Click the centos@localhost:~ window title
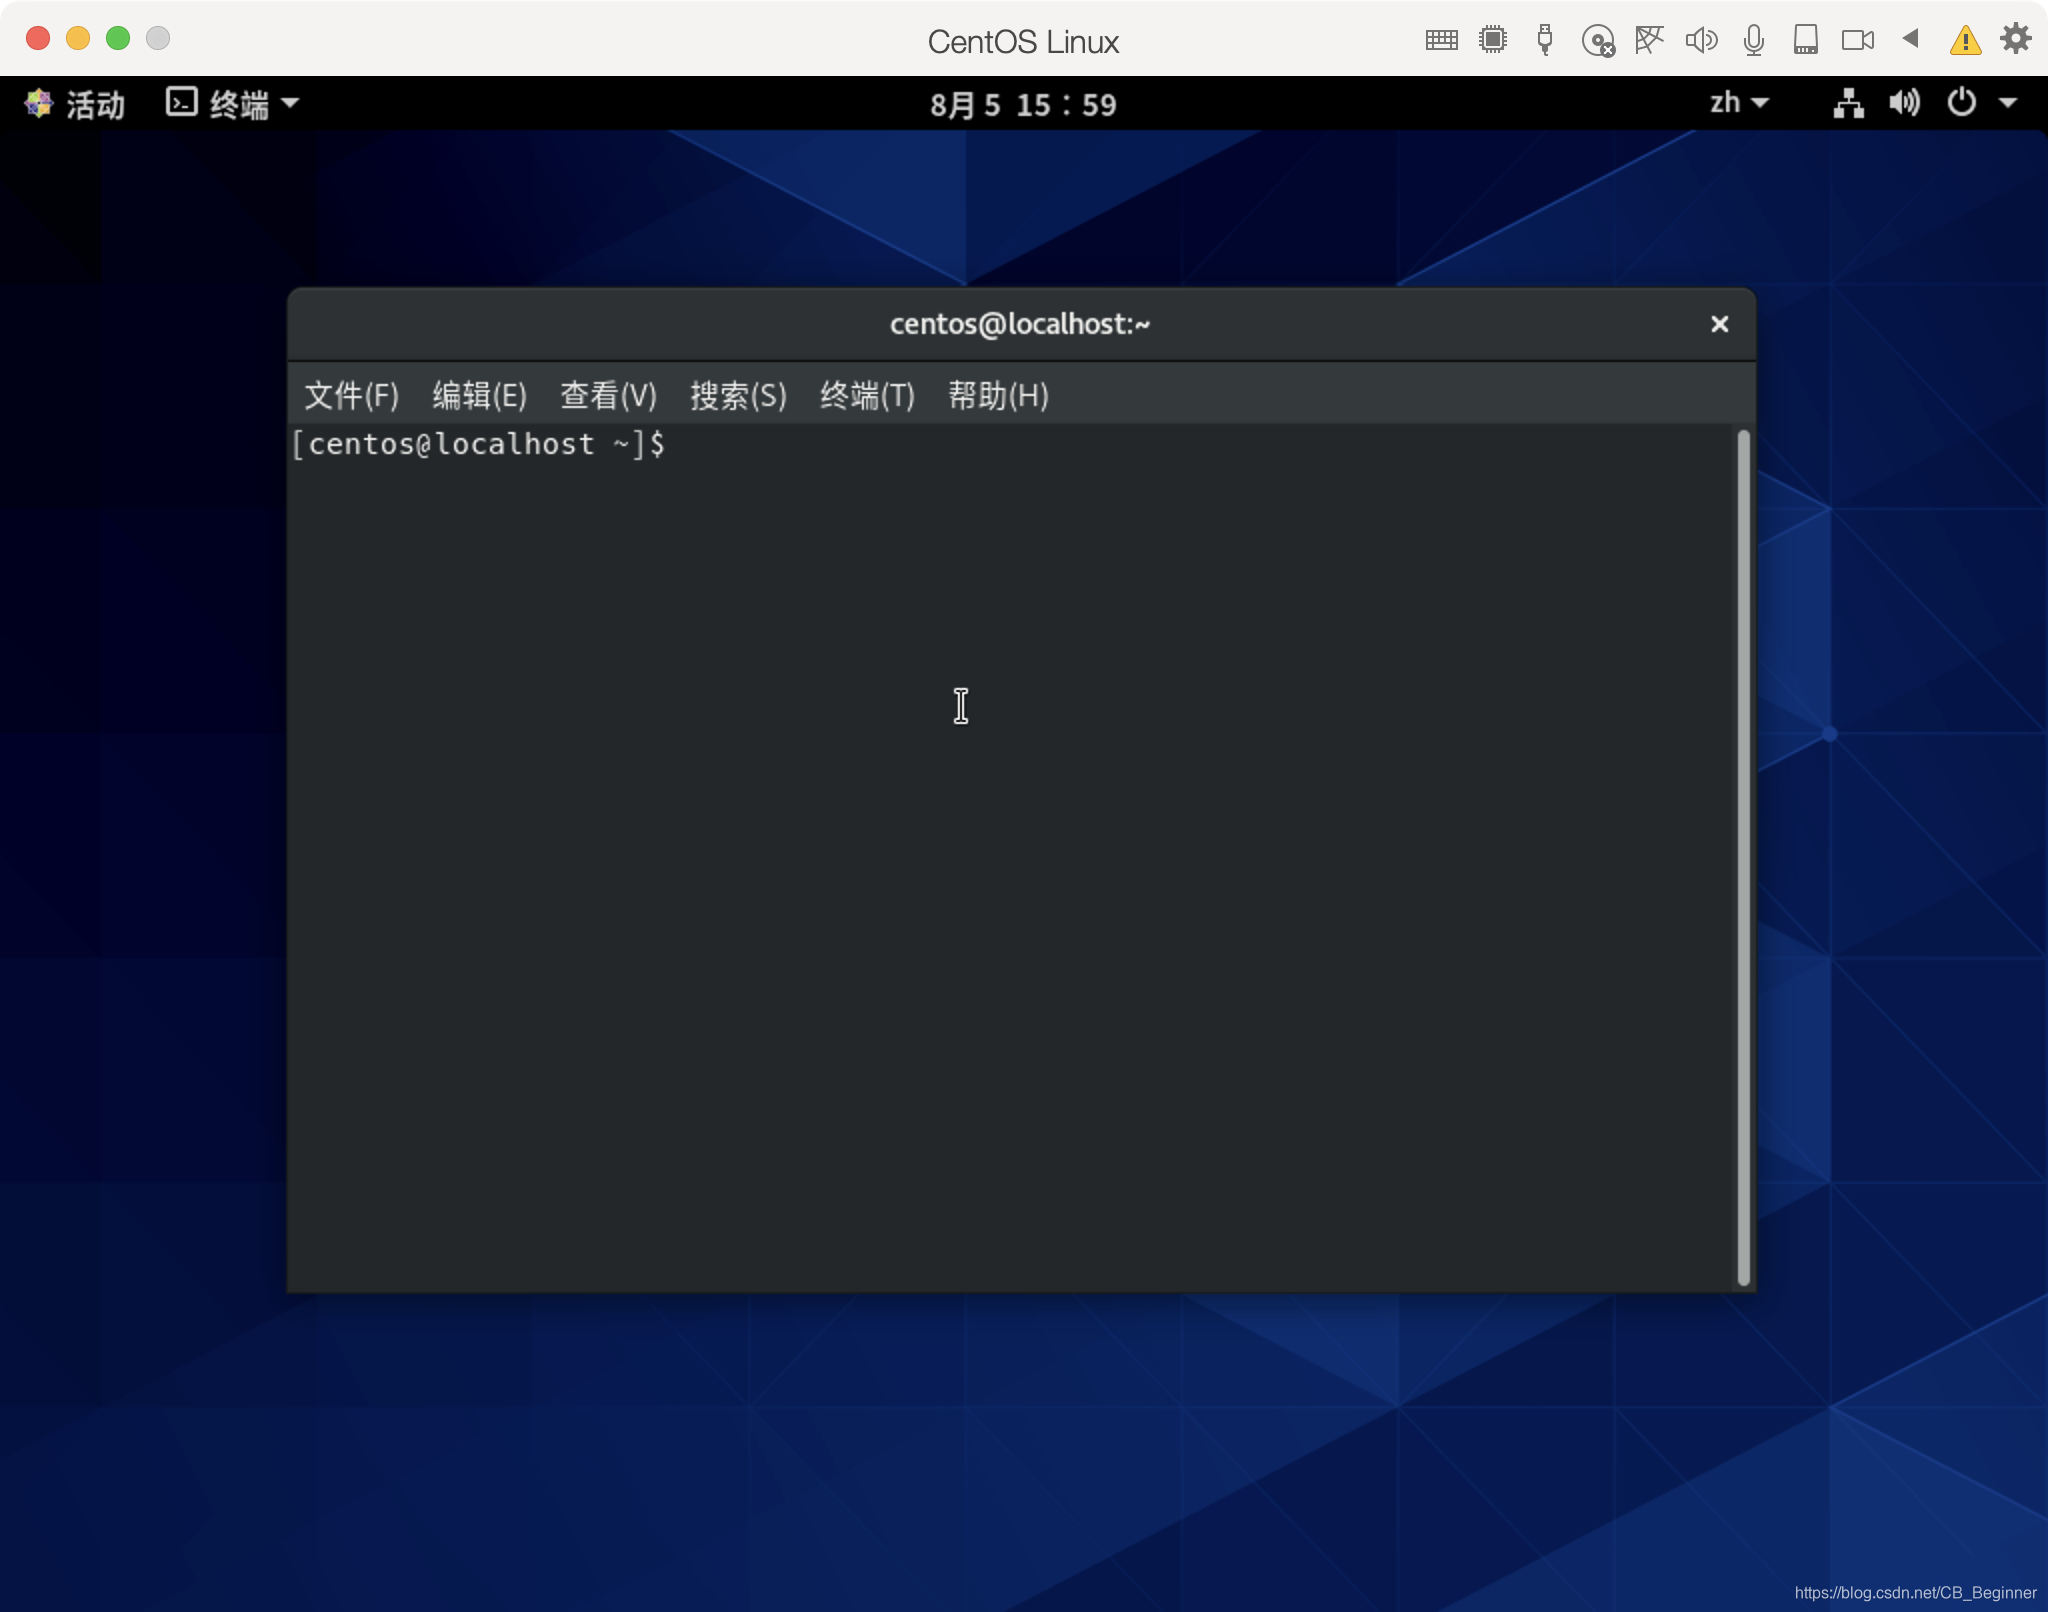This screenshot has height=1612, width=2048. coord(1020,324)
